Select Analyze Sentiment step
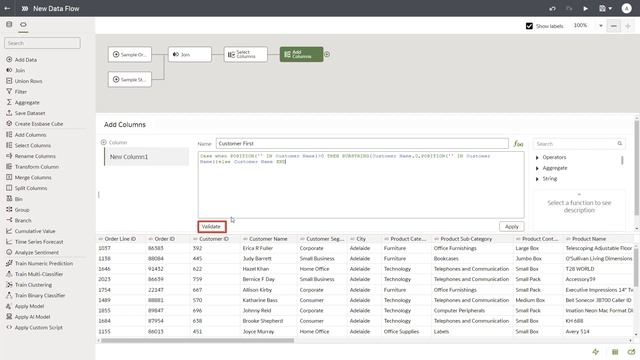Image resolution: width=640 pixels, height=360 pixels. click(32, 252)
